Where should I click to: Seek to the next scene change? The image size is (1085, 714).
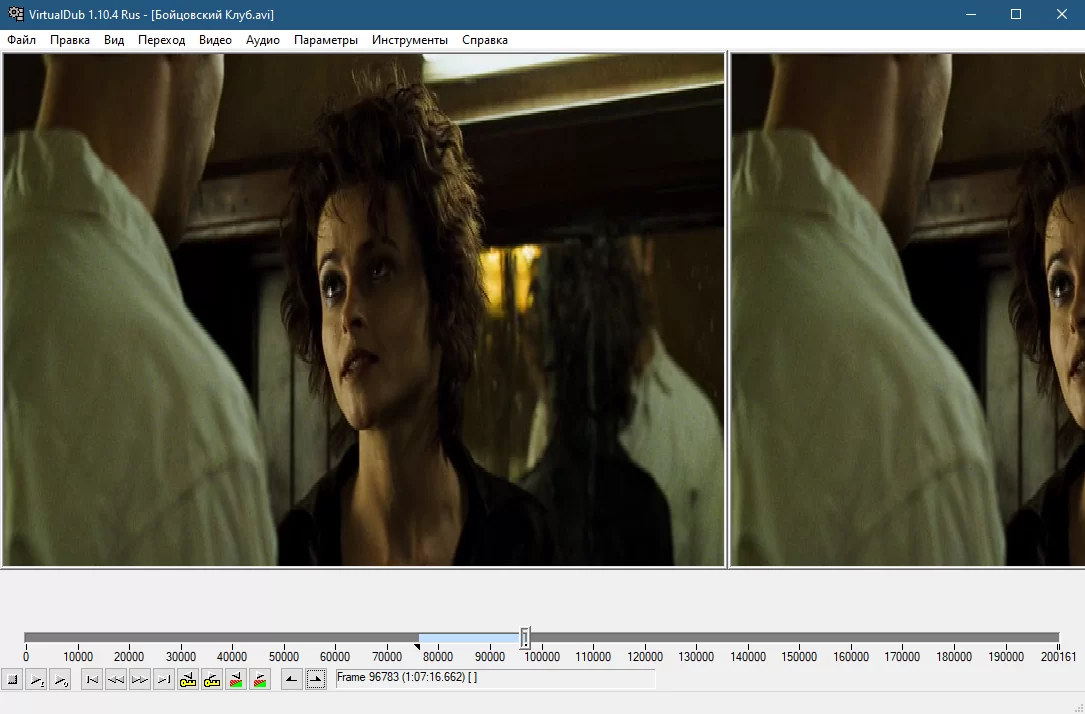pos(260,679)
